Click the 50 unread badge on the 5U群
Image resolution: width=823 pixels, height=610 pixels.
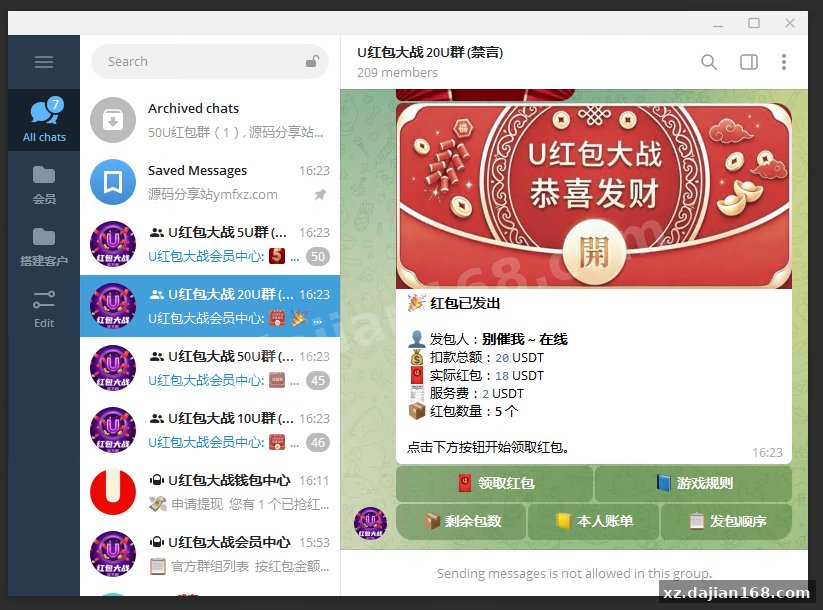(318, 256)
